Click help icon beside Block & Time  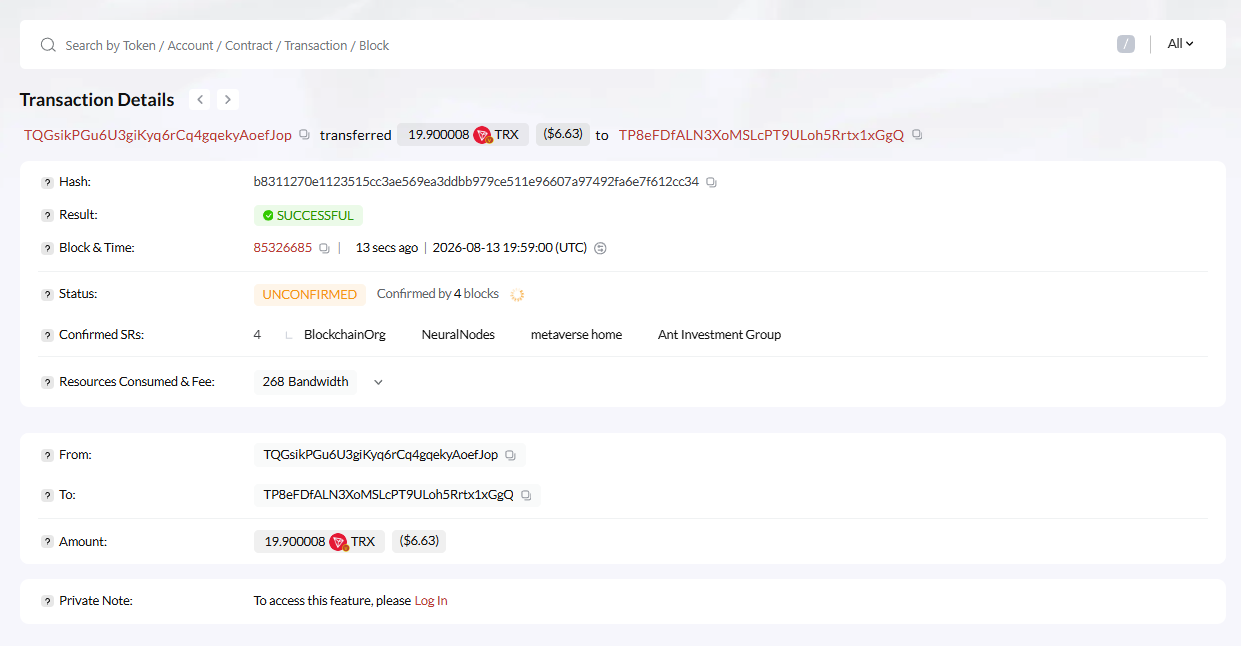point(47,248)
